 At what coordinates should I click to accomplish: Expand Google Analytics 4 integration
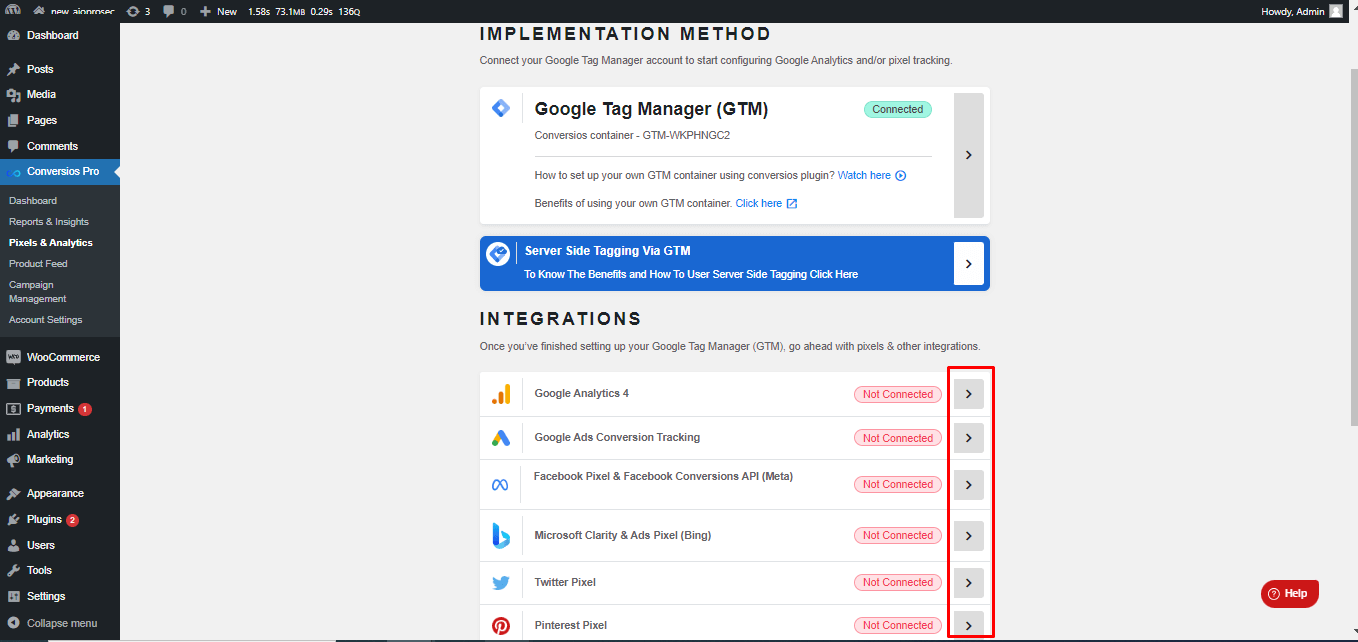(968, 394)
